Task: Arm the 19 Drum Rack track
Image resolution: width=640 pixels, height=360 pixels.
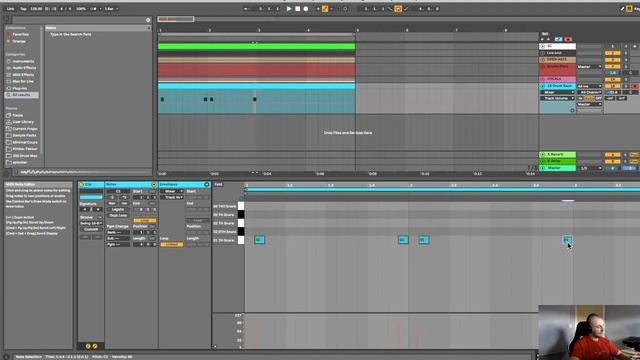Action: [635, 86]
